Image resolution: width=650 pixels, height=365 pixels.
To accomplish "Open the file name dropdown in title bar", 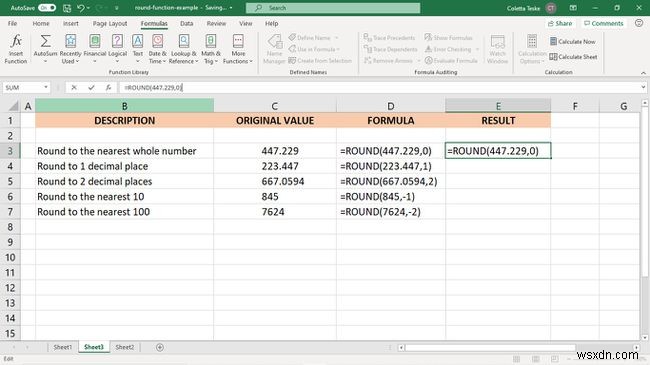I will (x=231, y=8).
